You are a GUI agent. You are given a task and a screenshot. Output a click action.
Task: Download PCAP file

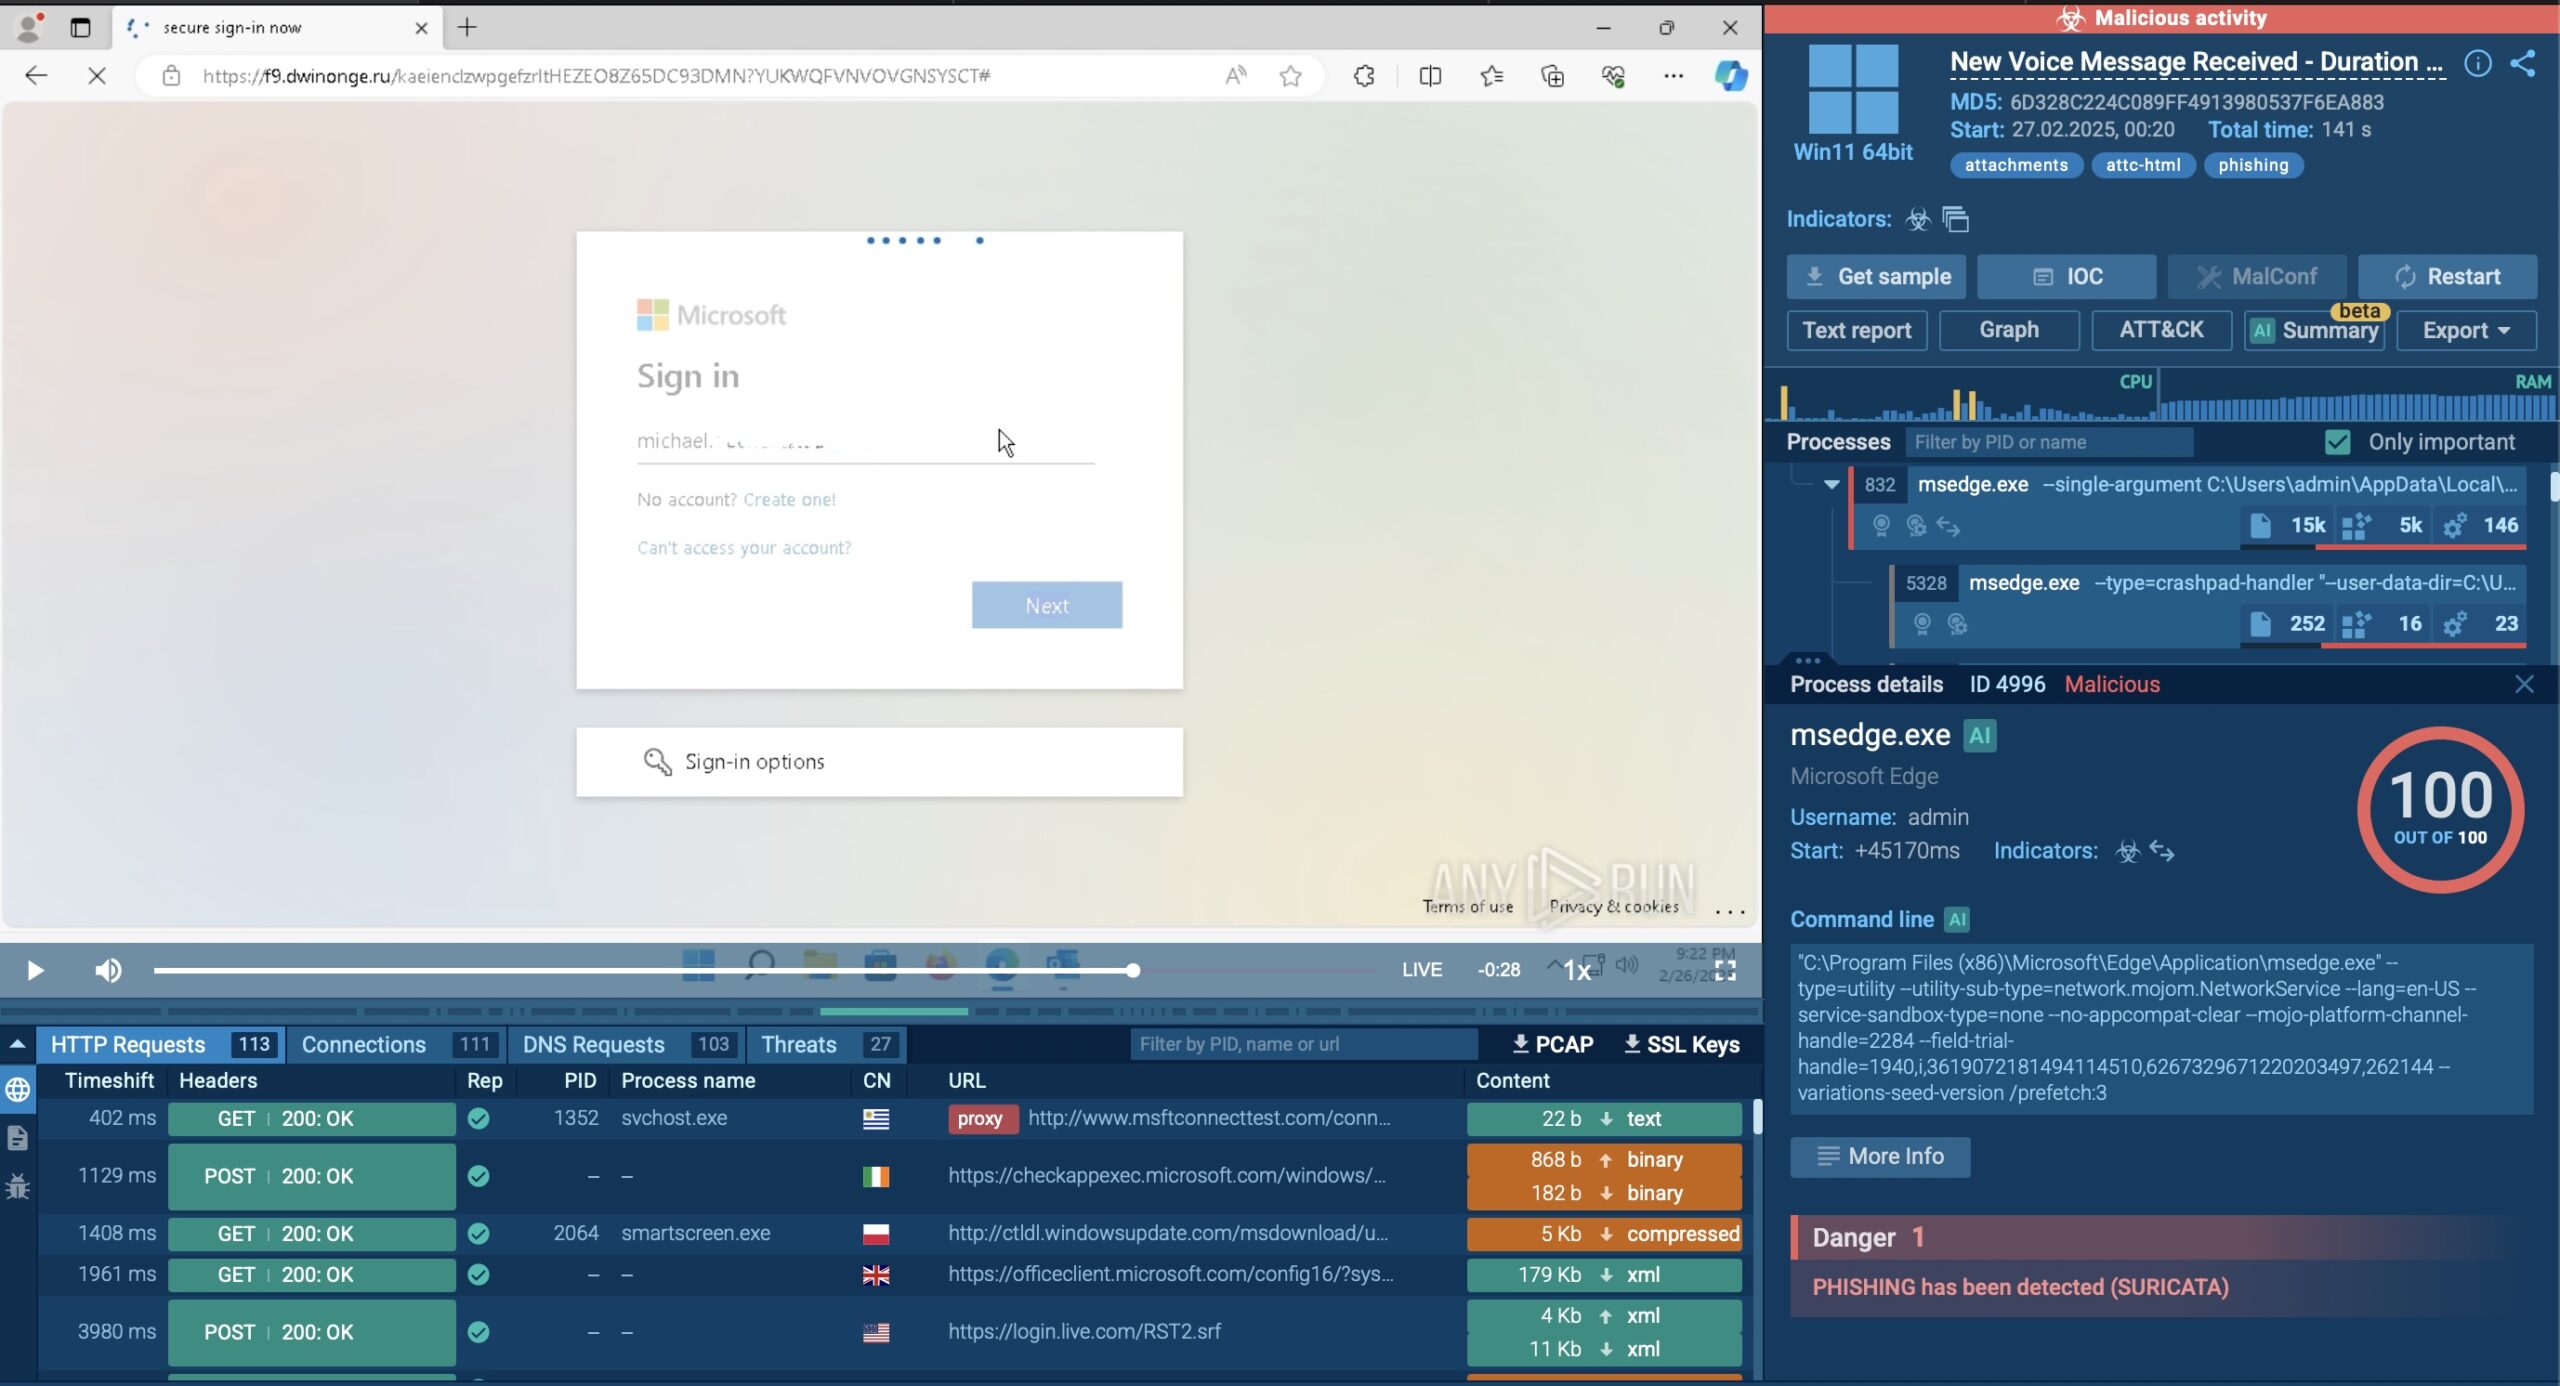coord(1552,1044)
